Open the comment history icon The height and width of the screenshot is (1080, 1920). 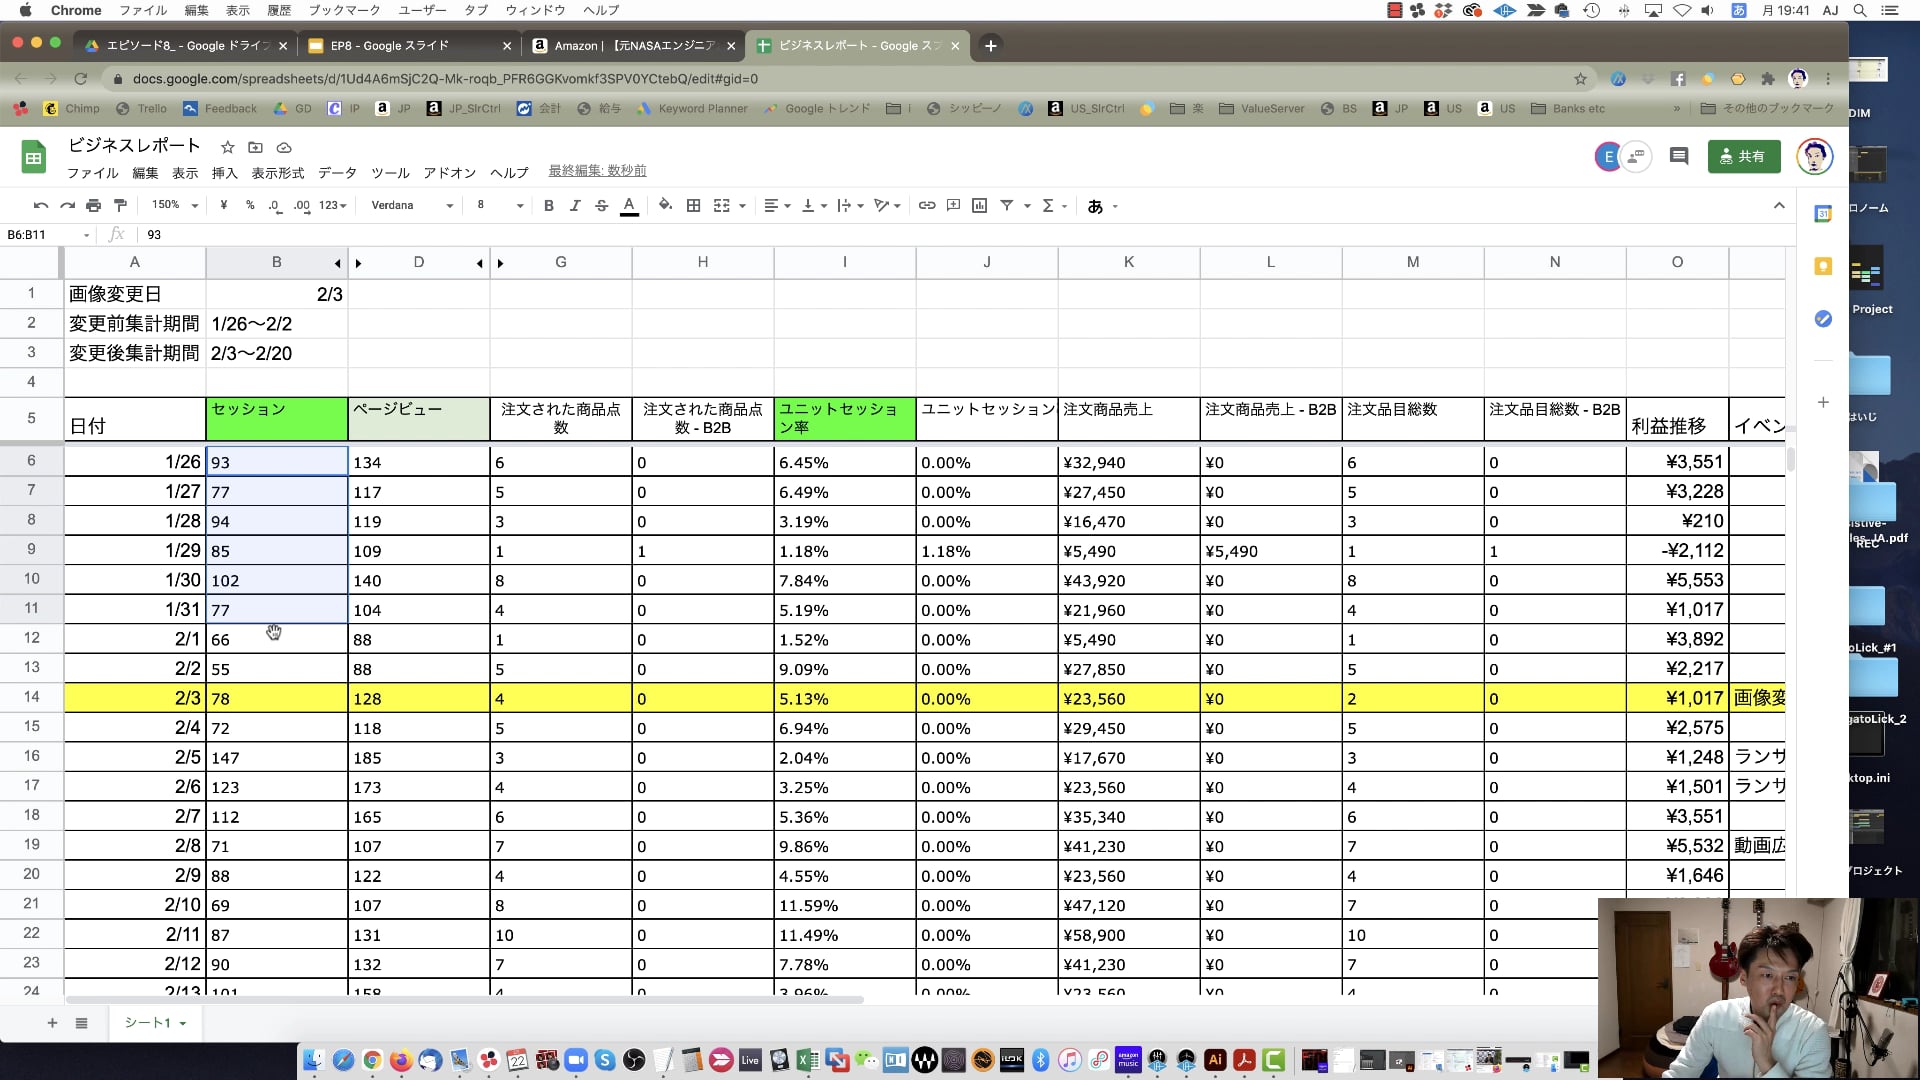(x=1679, y=156)
